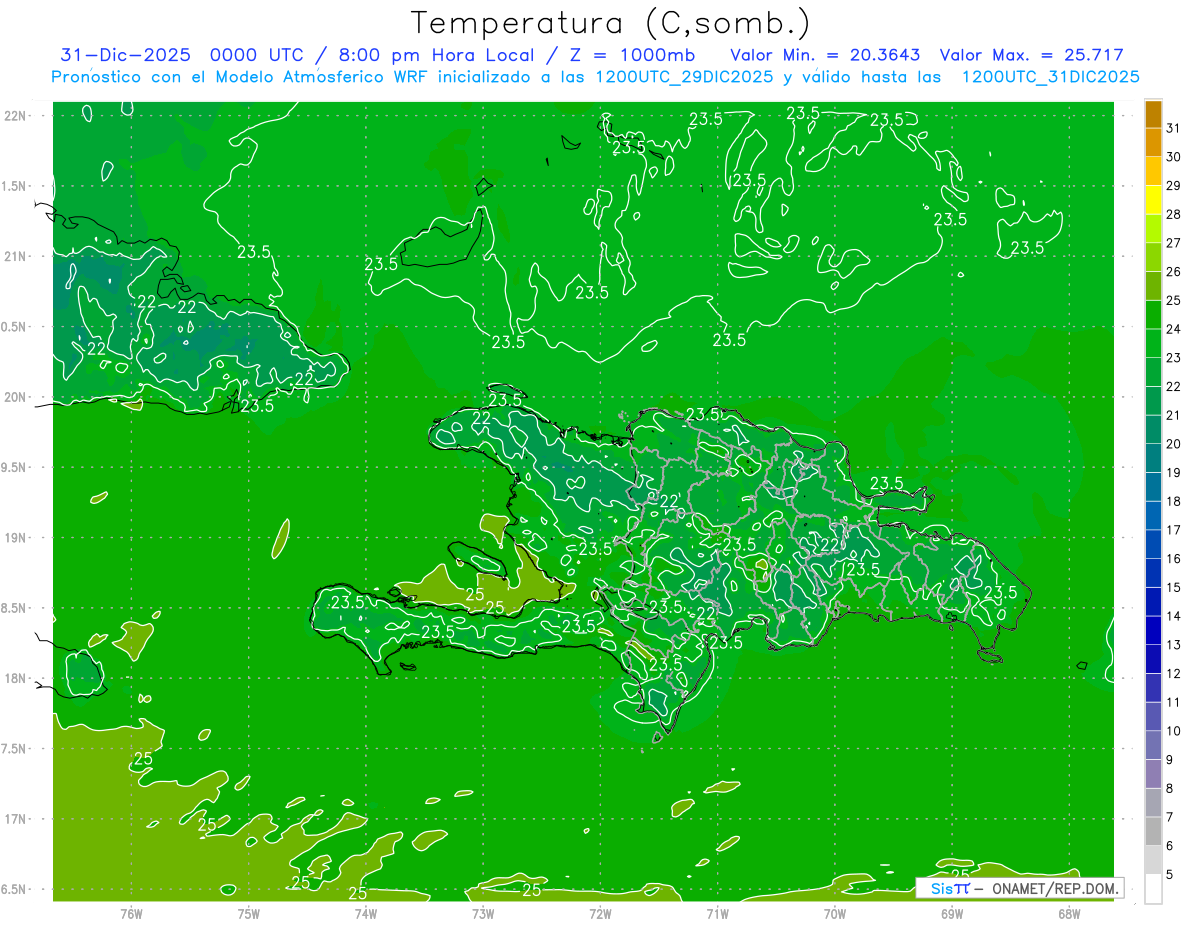The width and height of the screenshot is (1200, 927).
Task: Click the gray swatch between 6 and 7 on legend
Action: coord(1153,831)
